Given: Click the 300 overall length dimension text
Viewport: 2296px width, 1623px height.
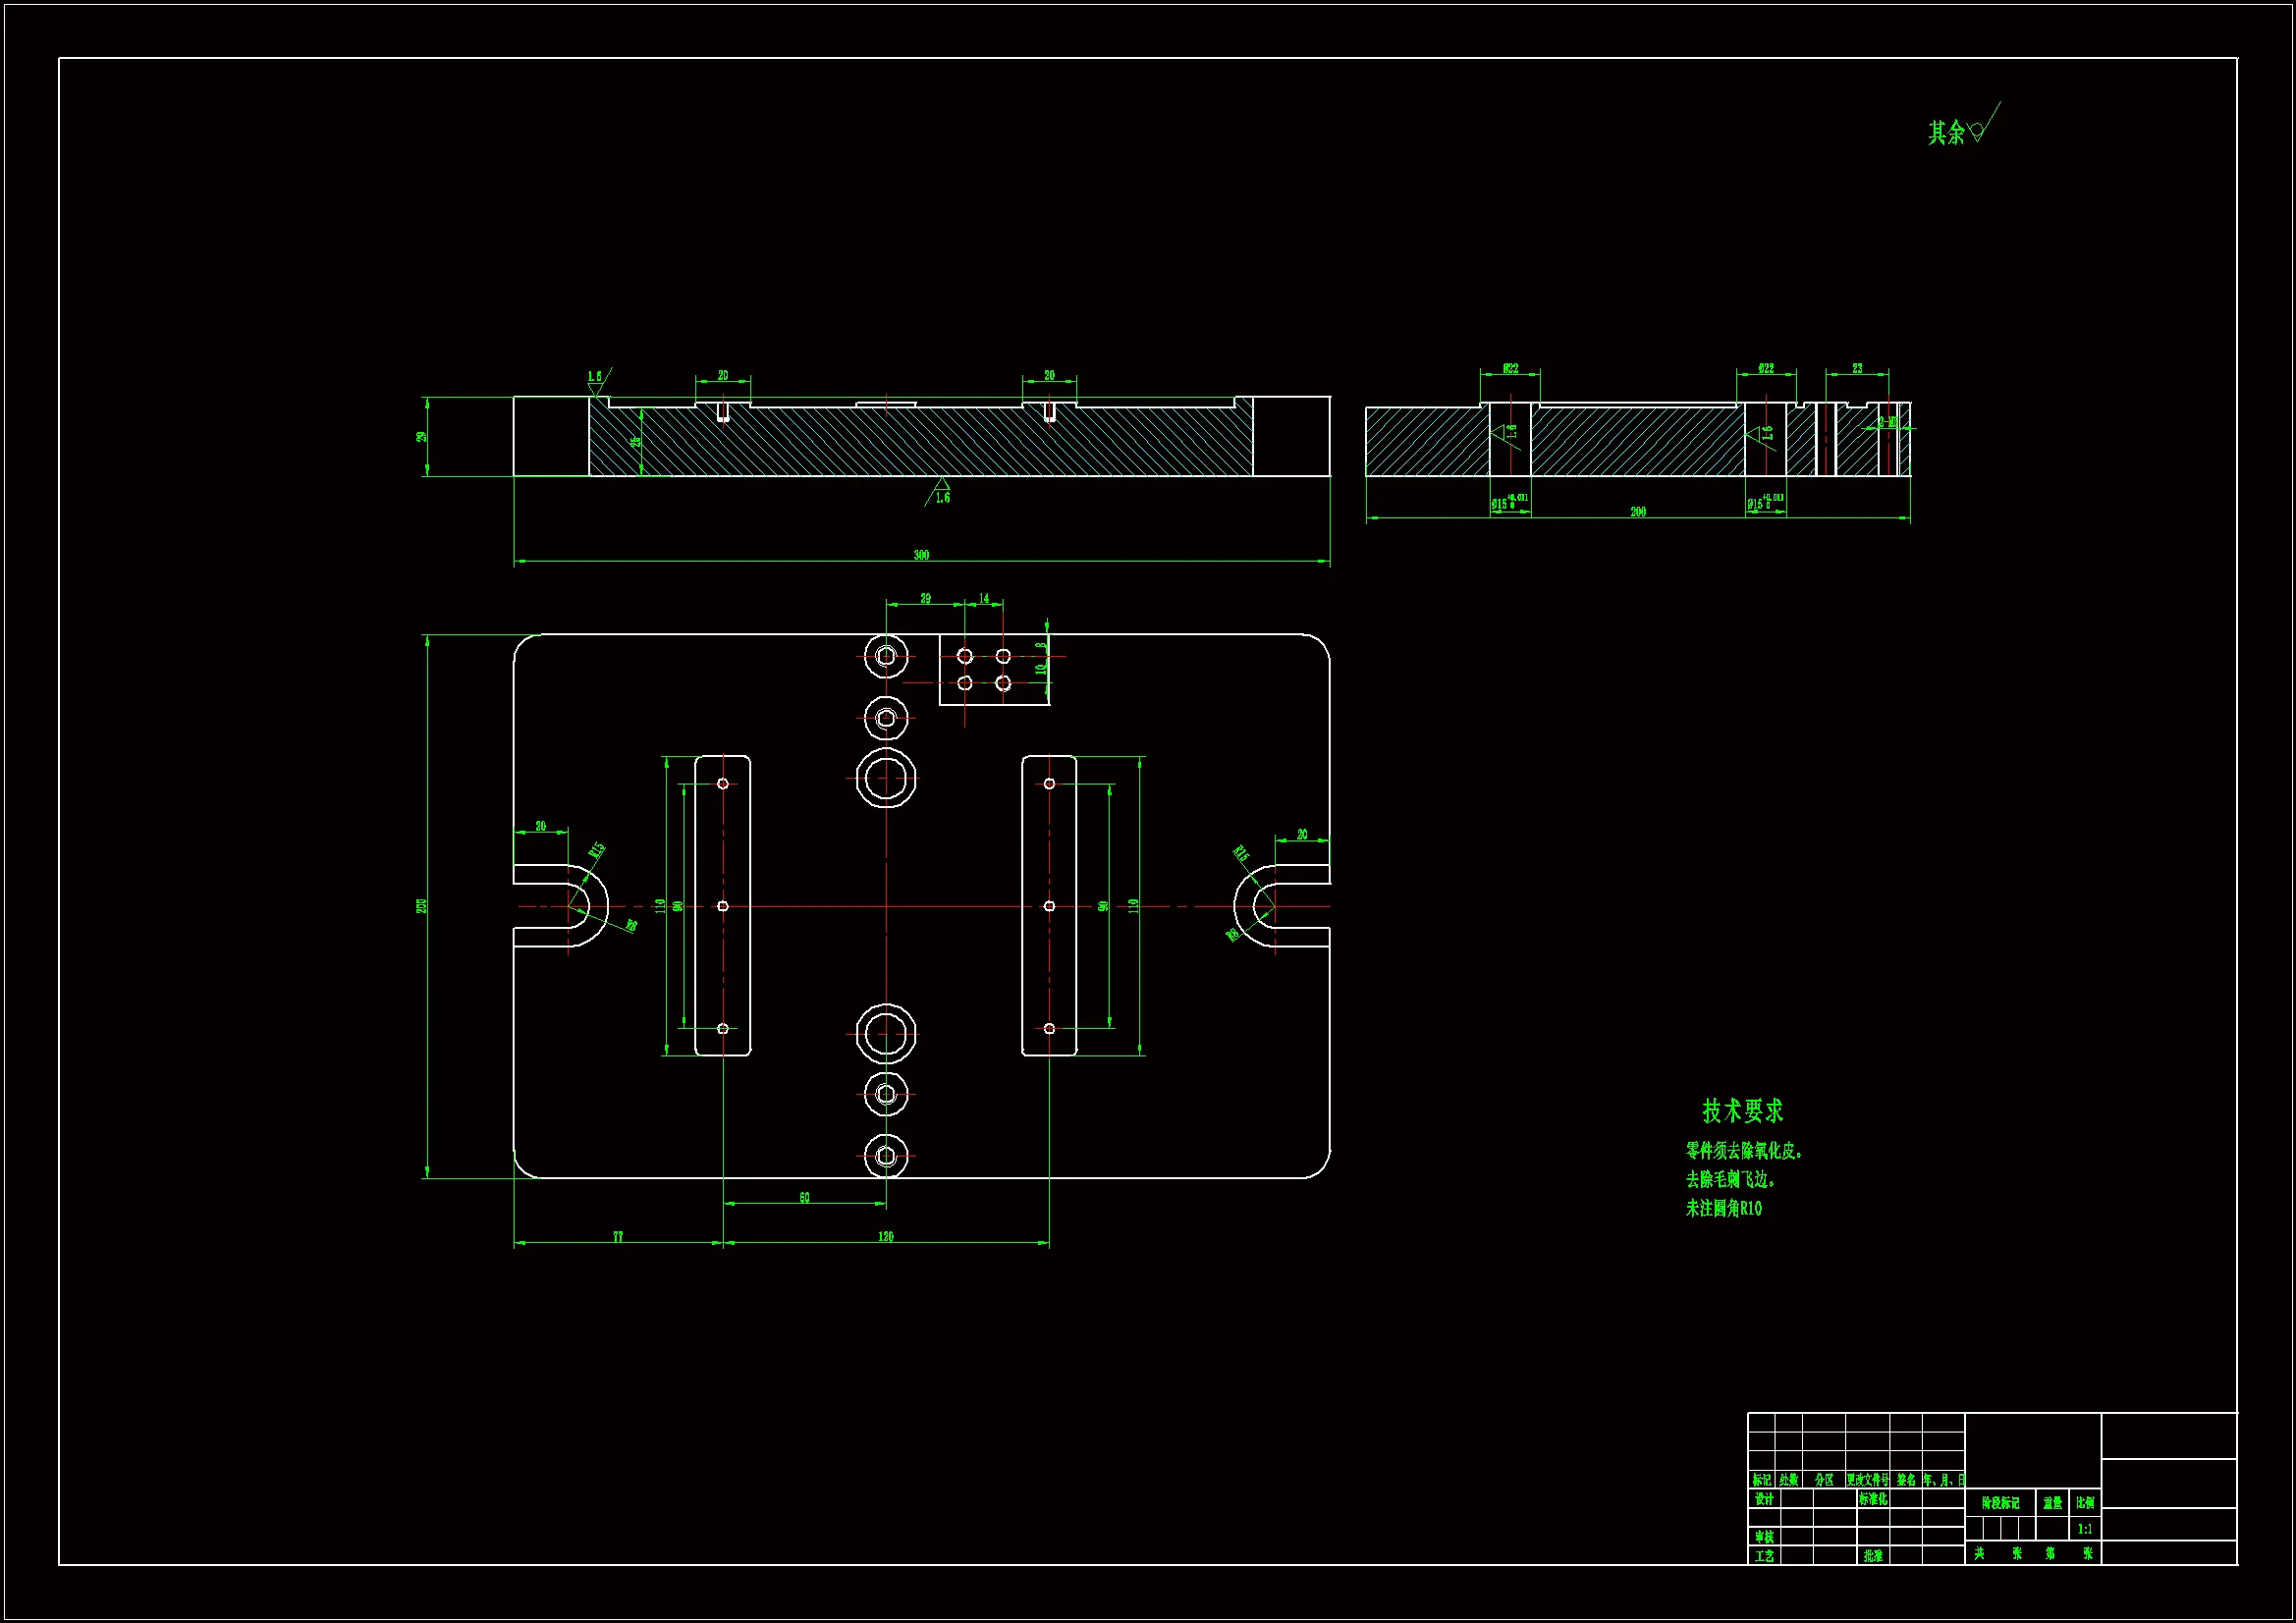Looking at the screenshot, I should pyautogui.click(x=921, y=555).
